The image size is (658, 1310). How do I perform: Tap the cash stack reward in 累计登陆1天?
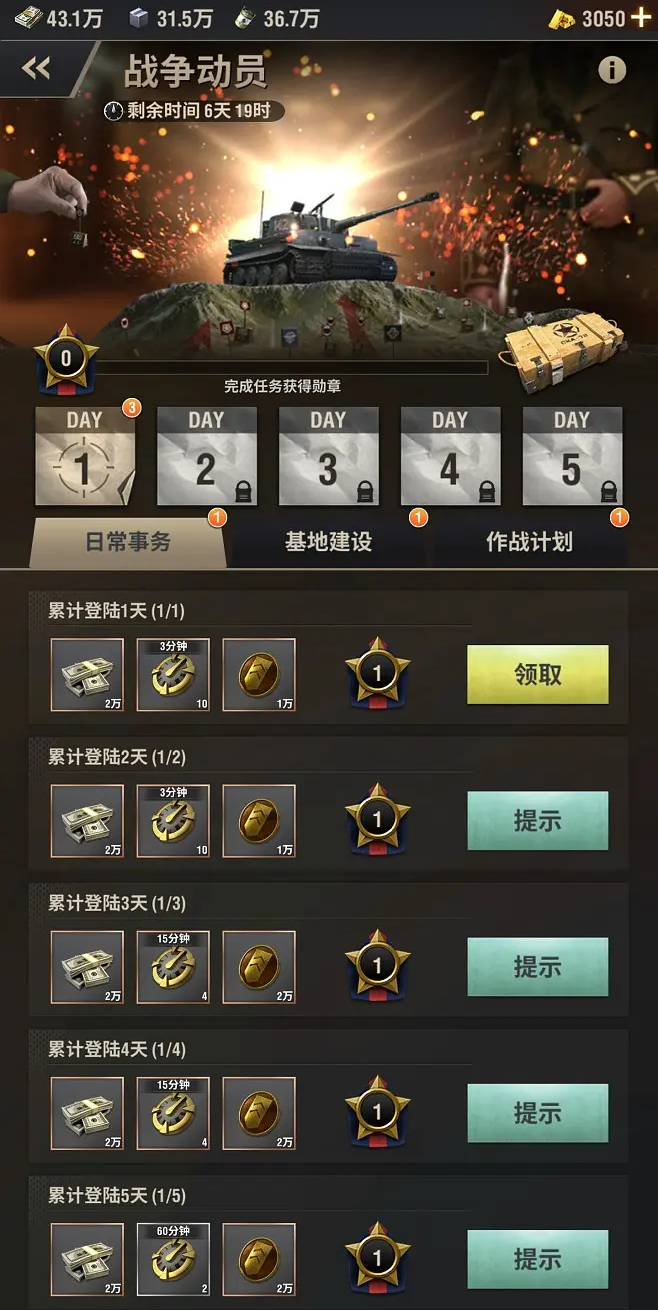click(87, 675)
